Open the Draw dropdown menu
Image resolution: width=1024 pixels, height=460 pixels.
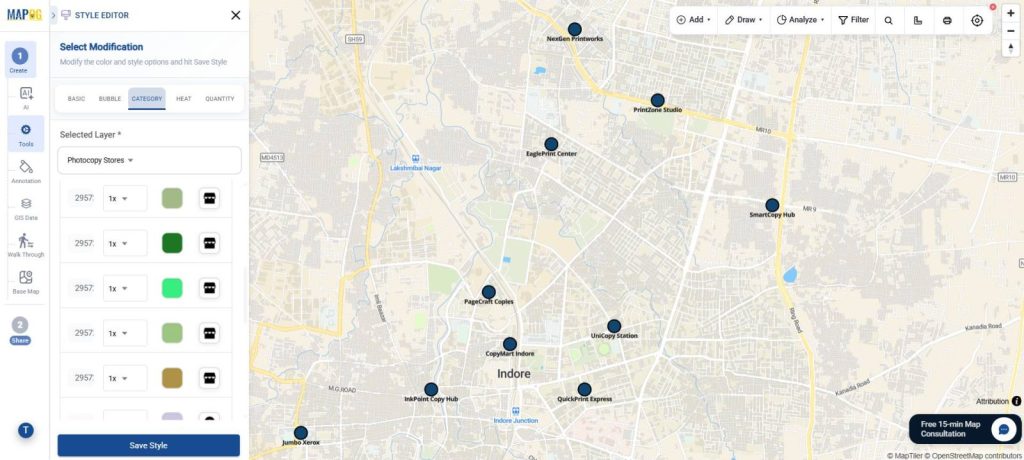[744, 20]
